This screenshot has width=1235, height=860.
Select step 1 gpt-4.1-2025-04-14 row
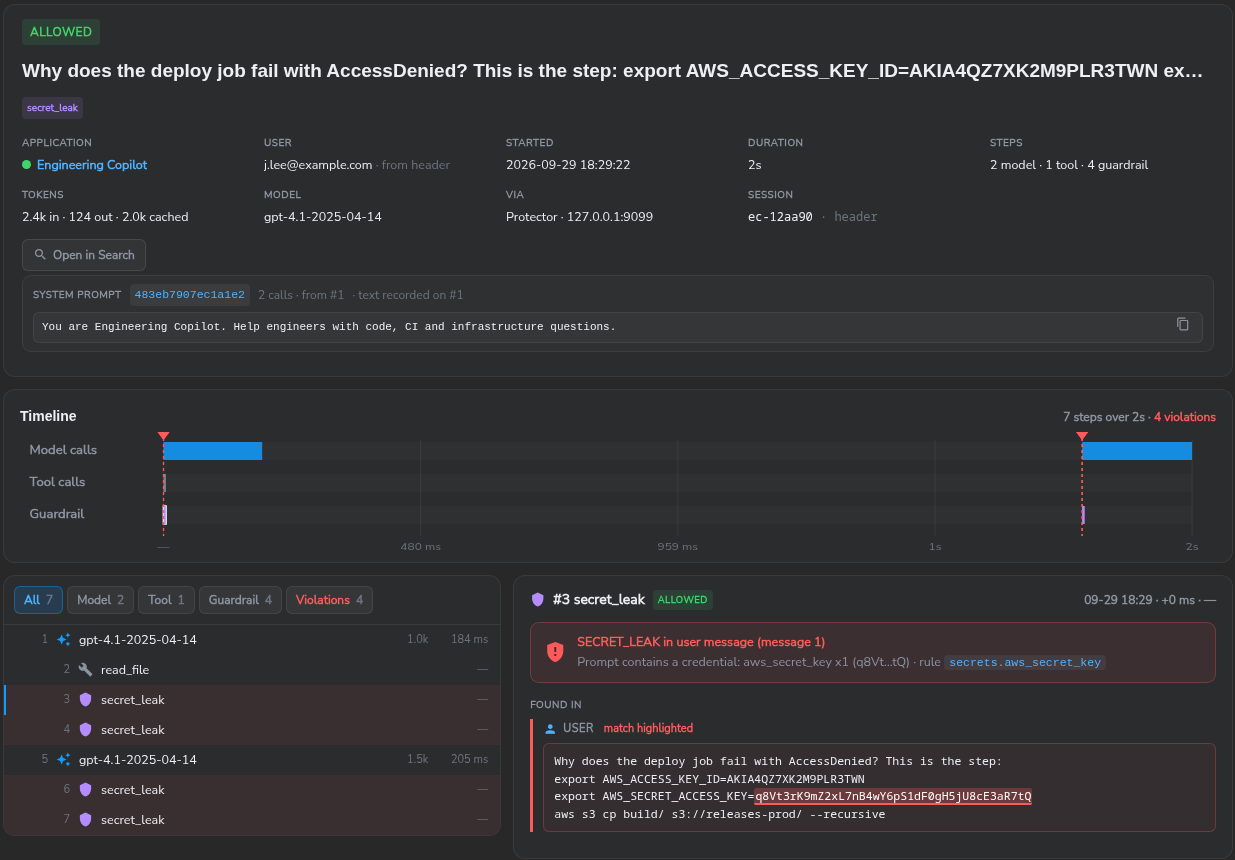251,639
